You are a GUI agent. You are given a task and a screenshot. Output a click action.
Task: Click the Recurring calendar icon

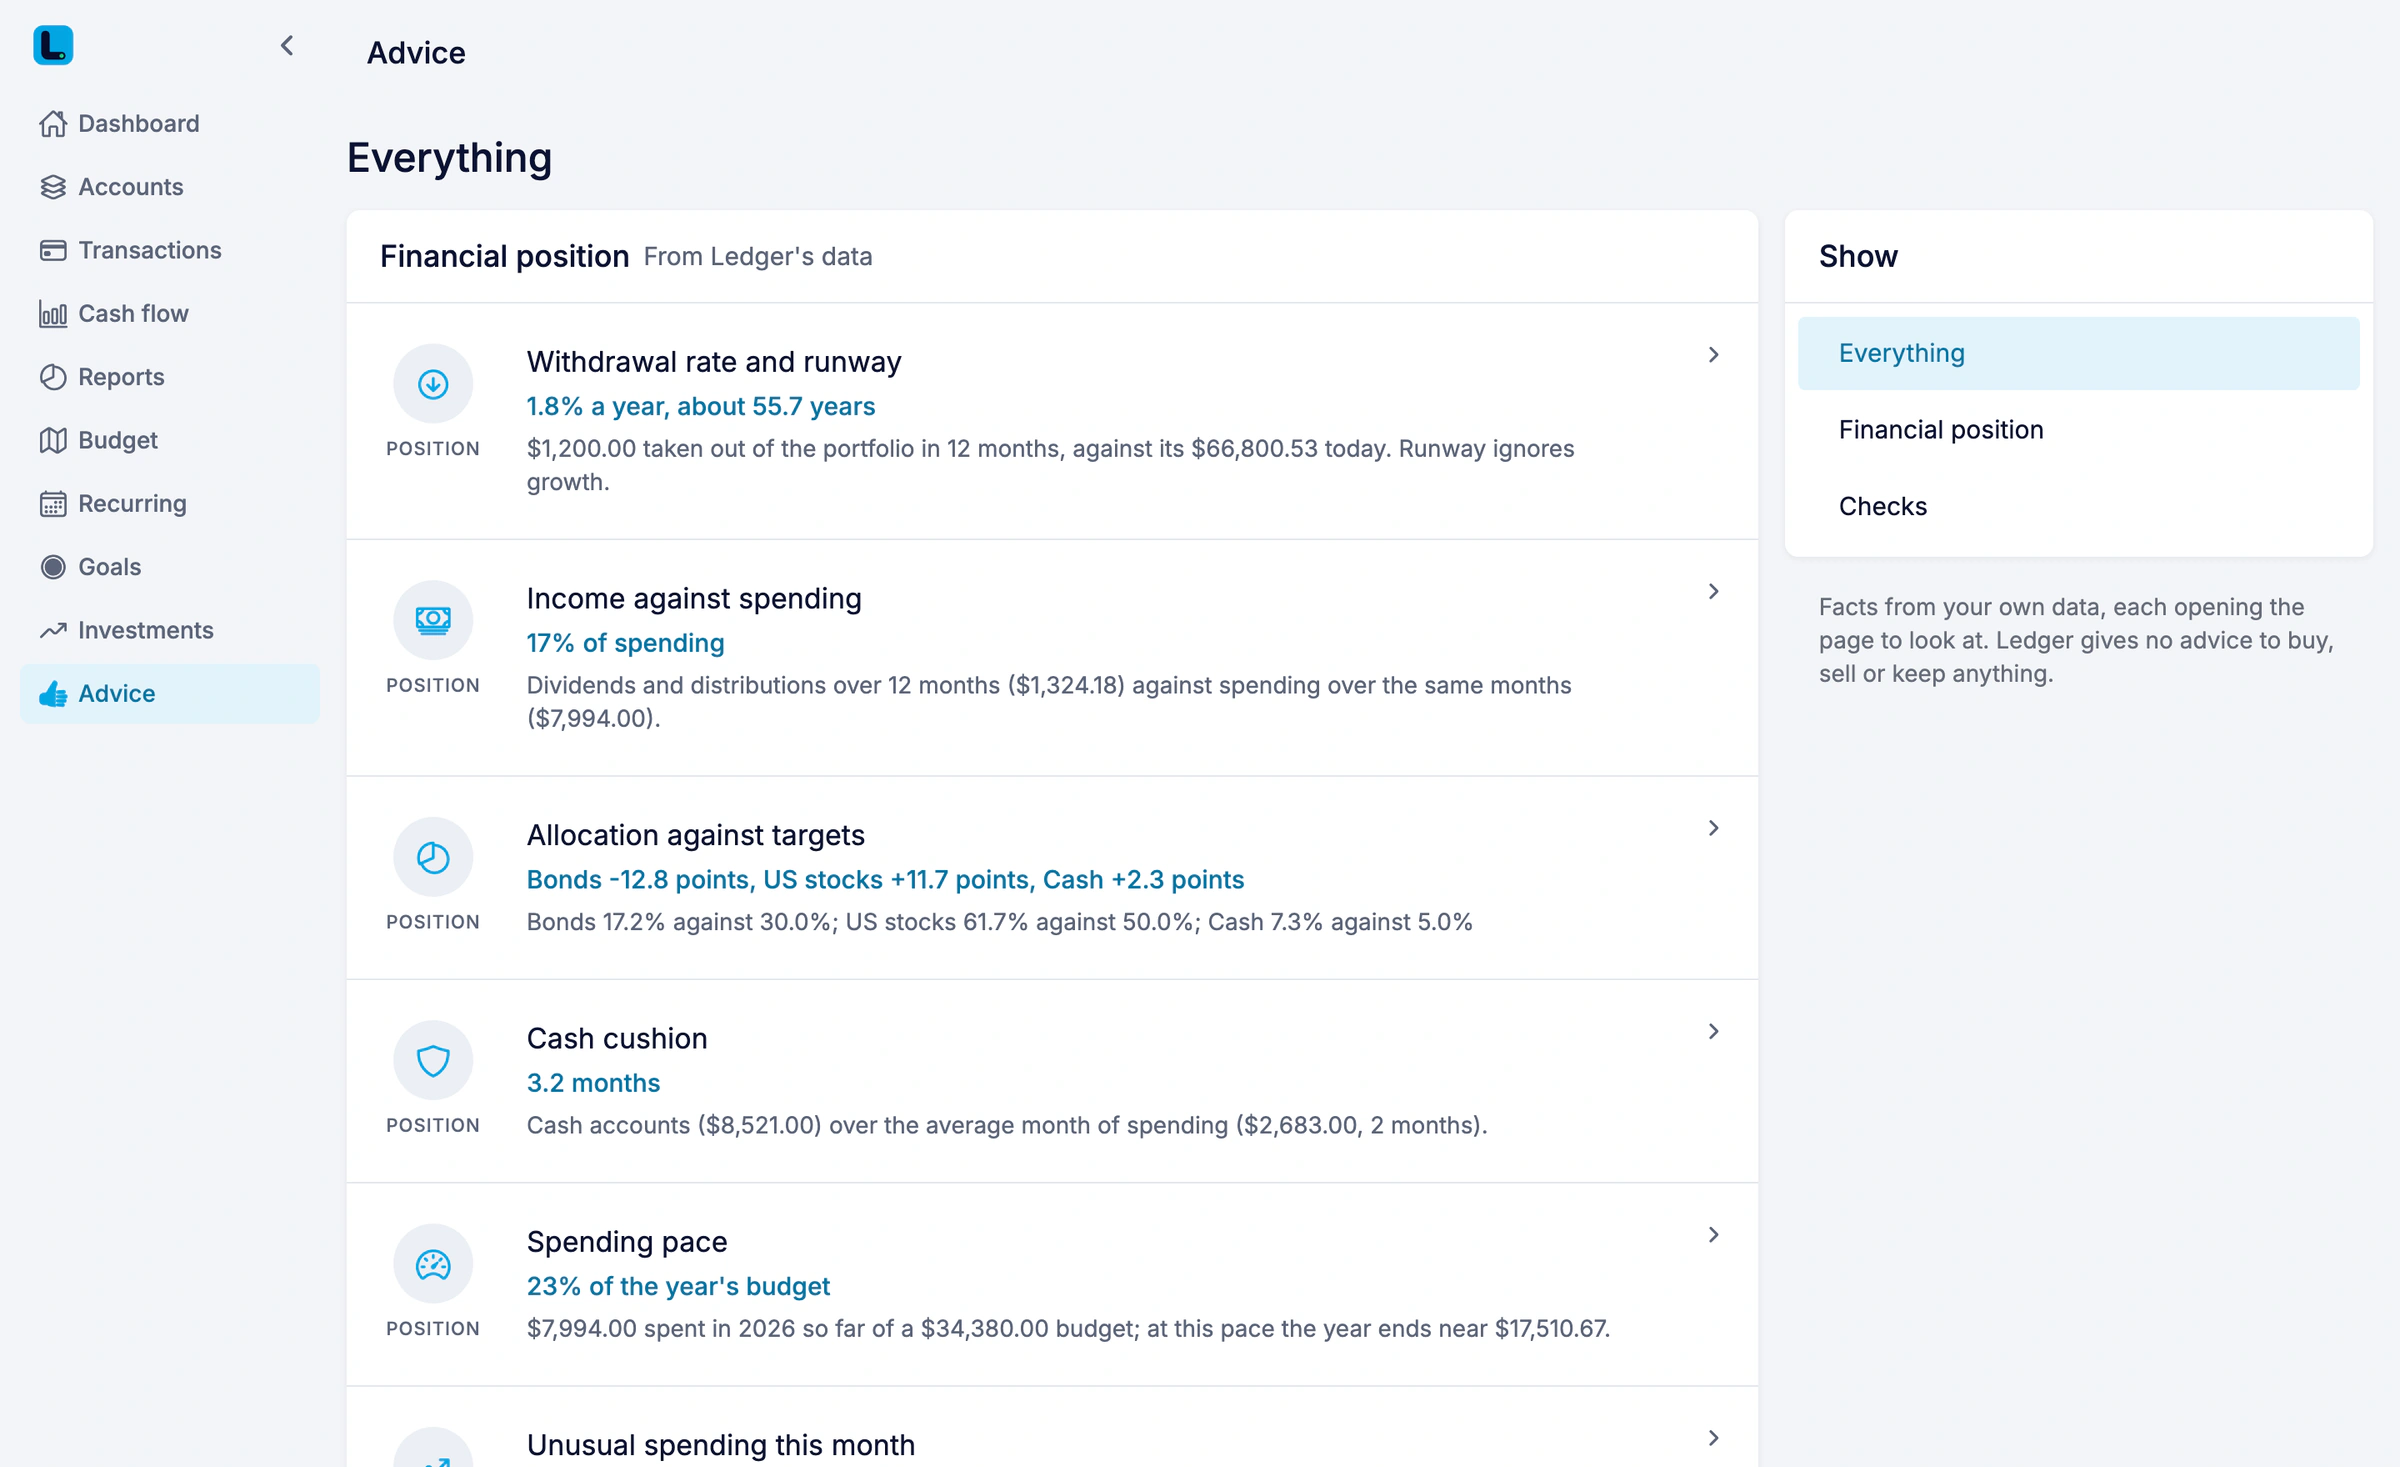pyautogui.click(x=53, y=504)
